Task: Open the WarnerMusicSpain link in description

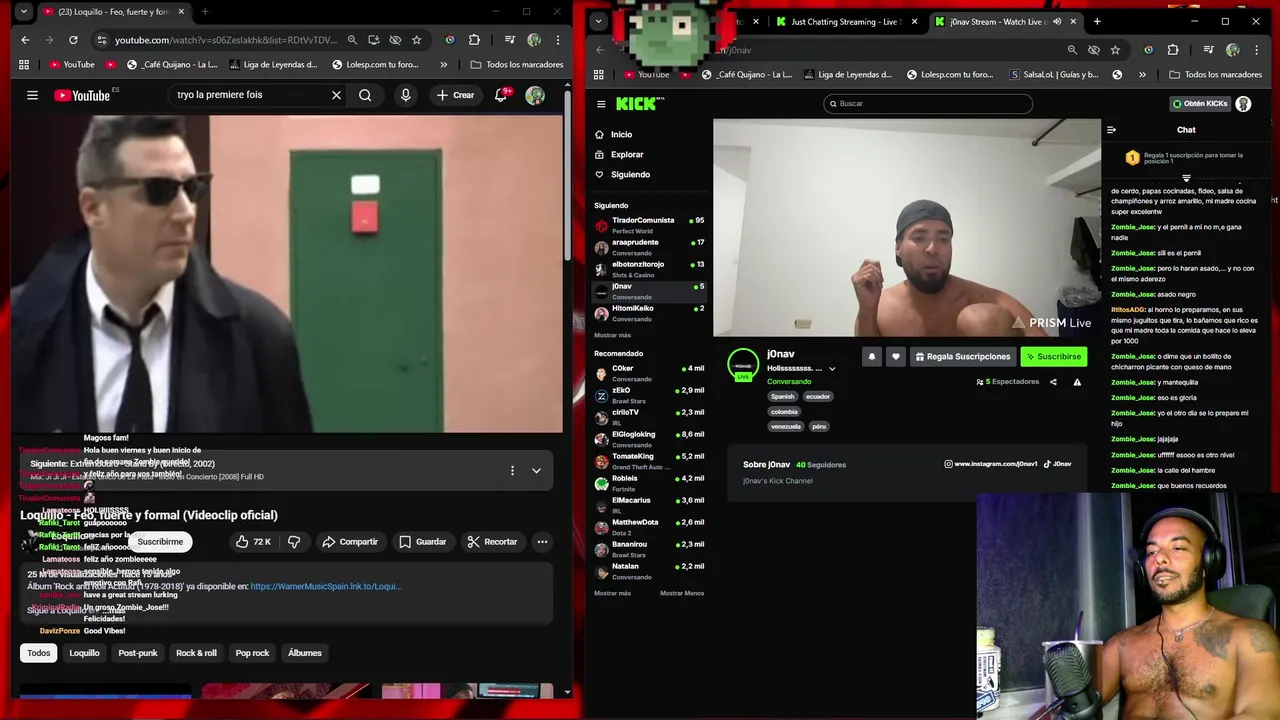Action: tap(325, 586)
